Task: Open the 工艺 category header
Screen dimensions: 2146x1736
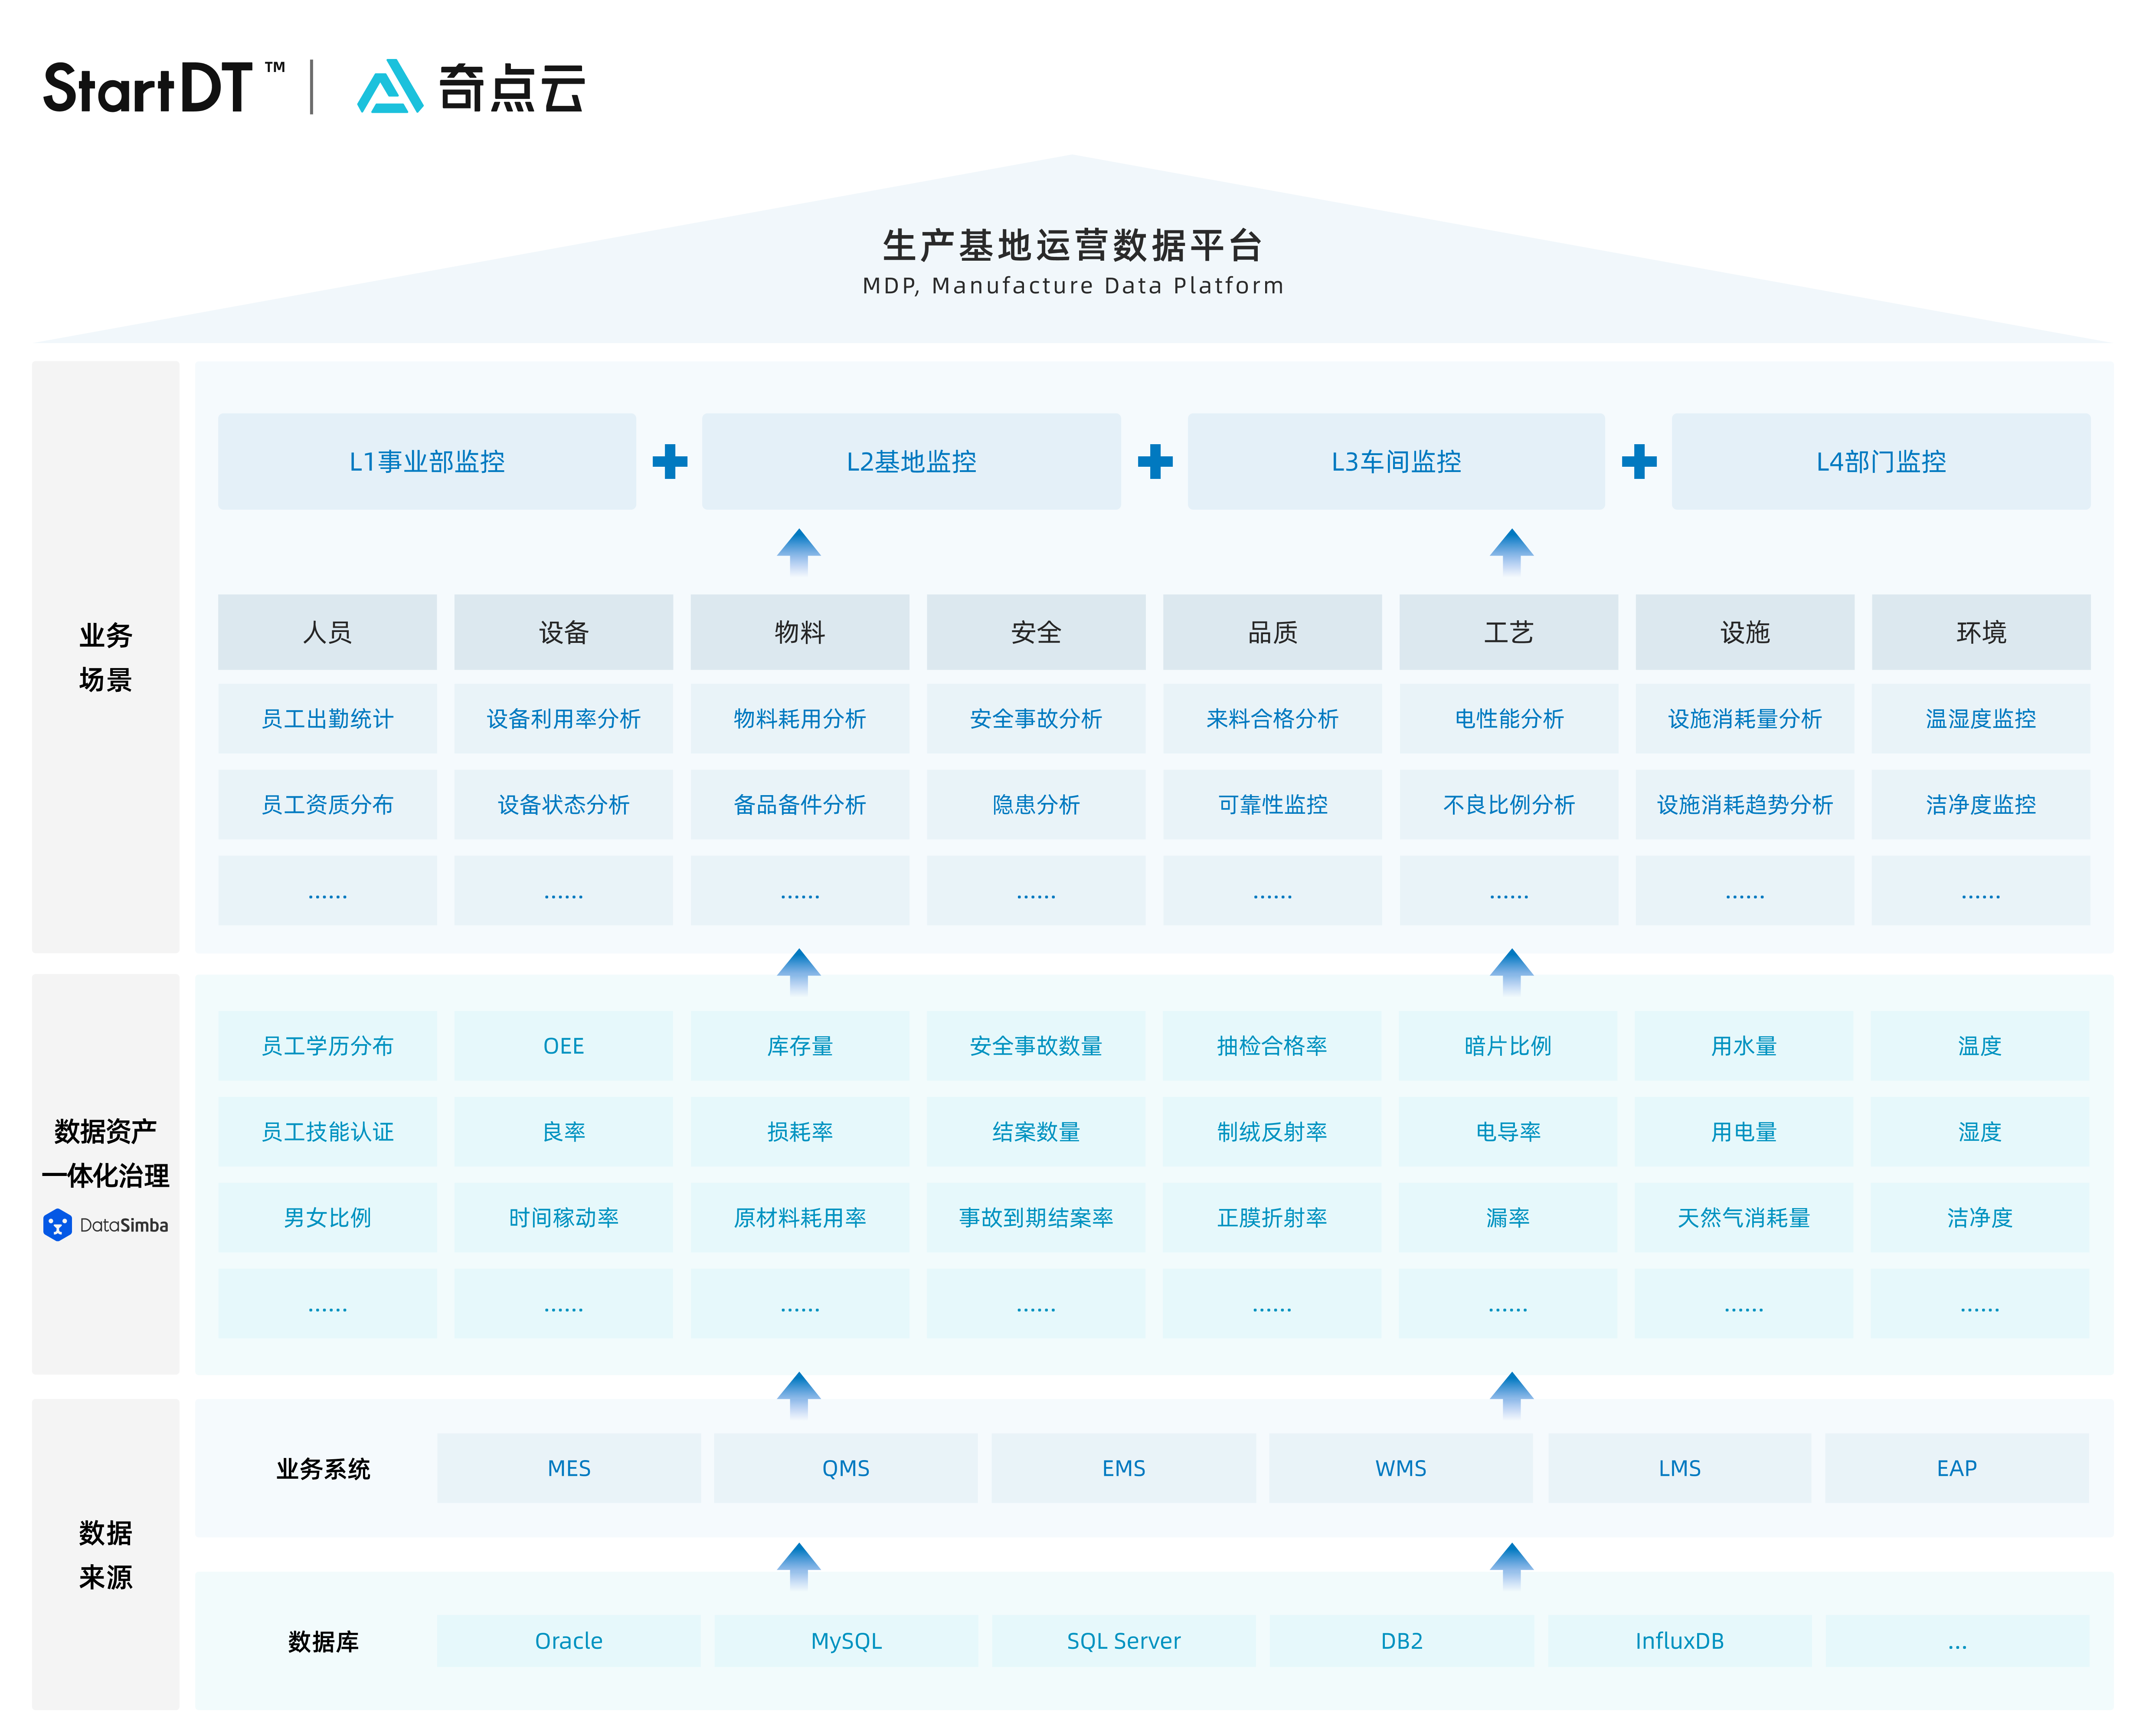Action: [x=1508, y=632]
